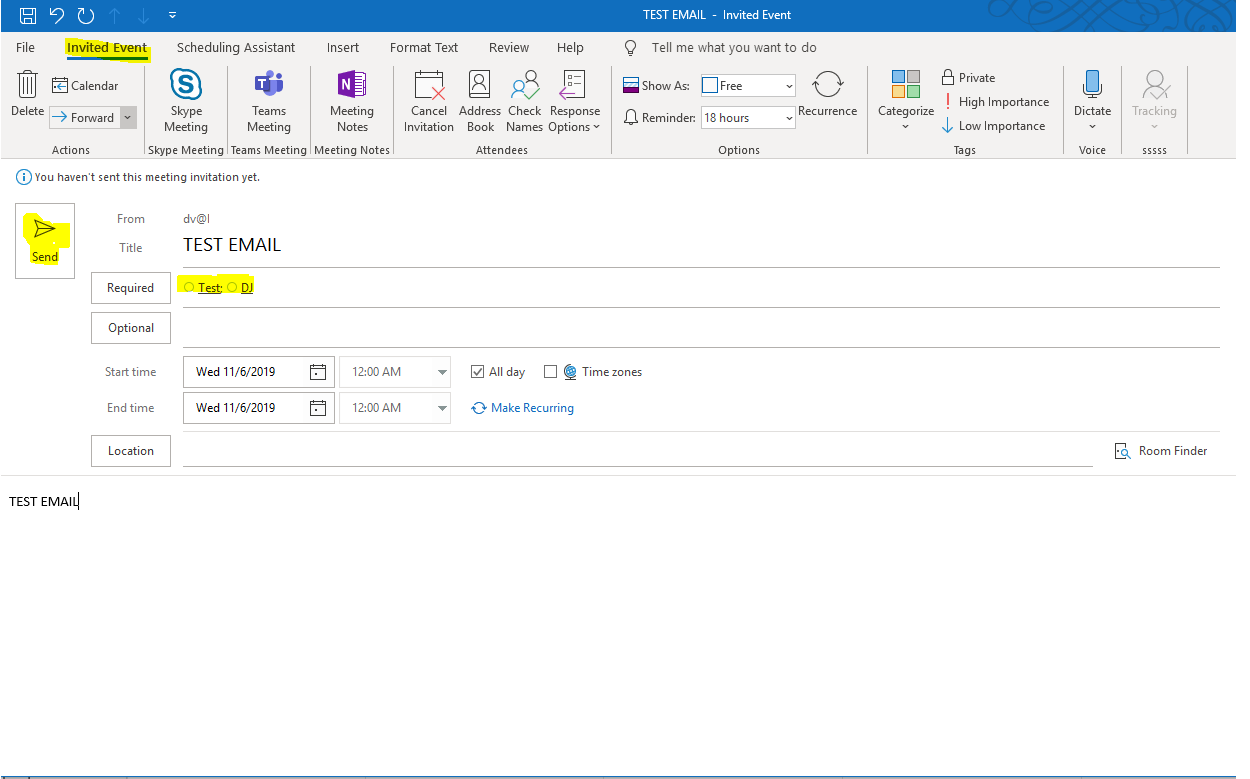Click the Optional attendees button
The height and width of the screenshot is (779, 1250).
131,328
